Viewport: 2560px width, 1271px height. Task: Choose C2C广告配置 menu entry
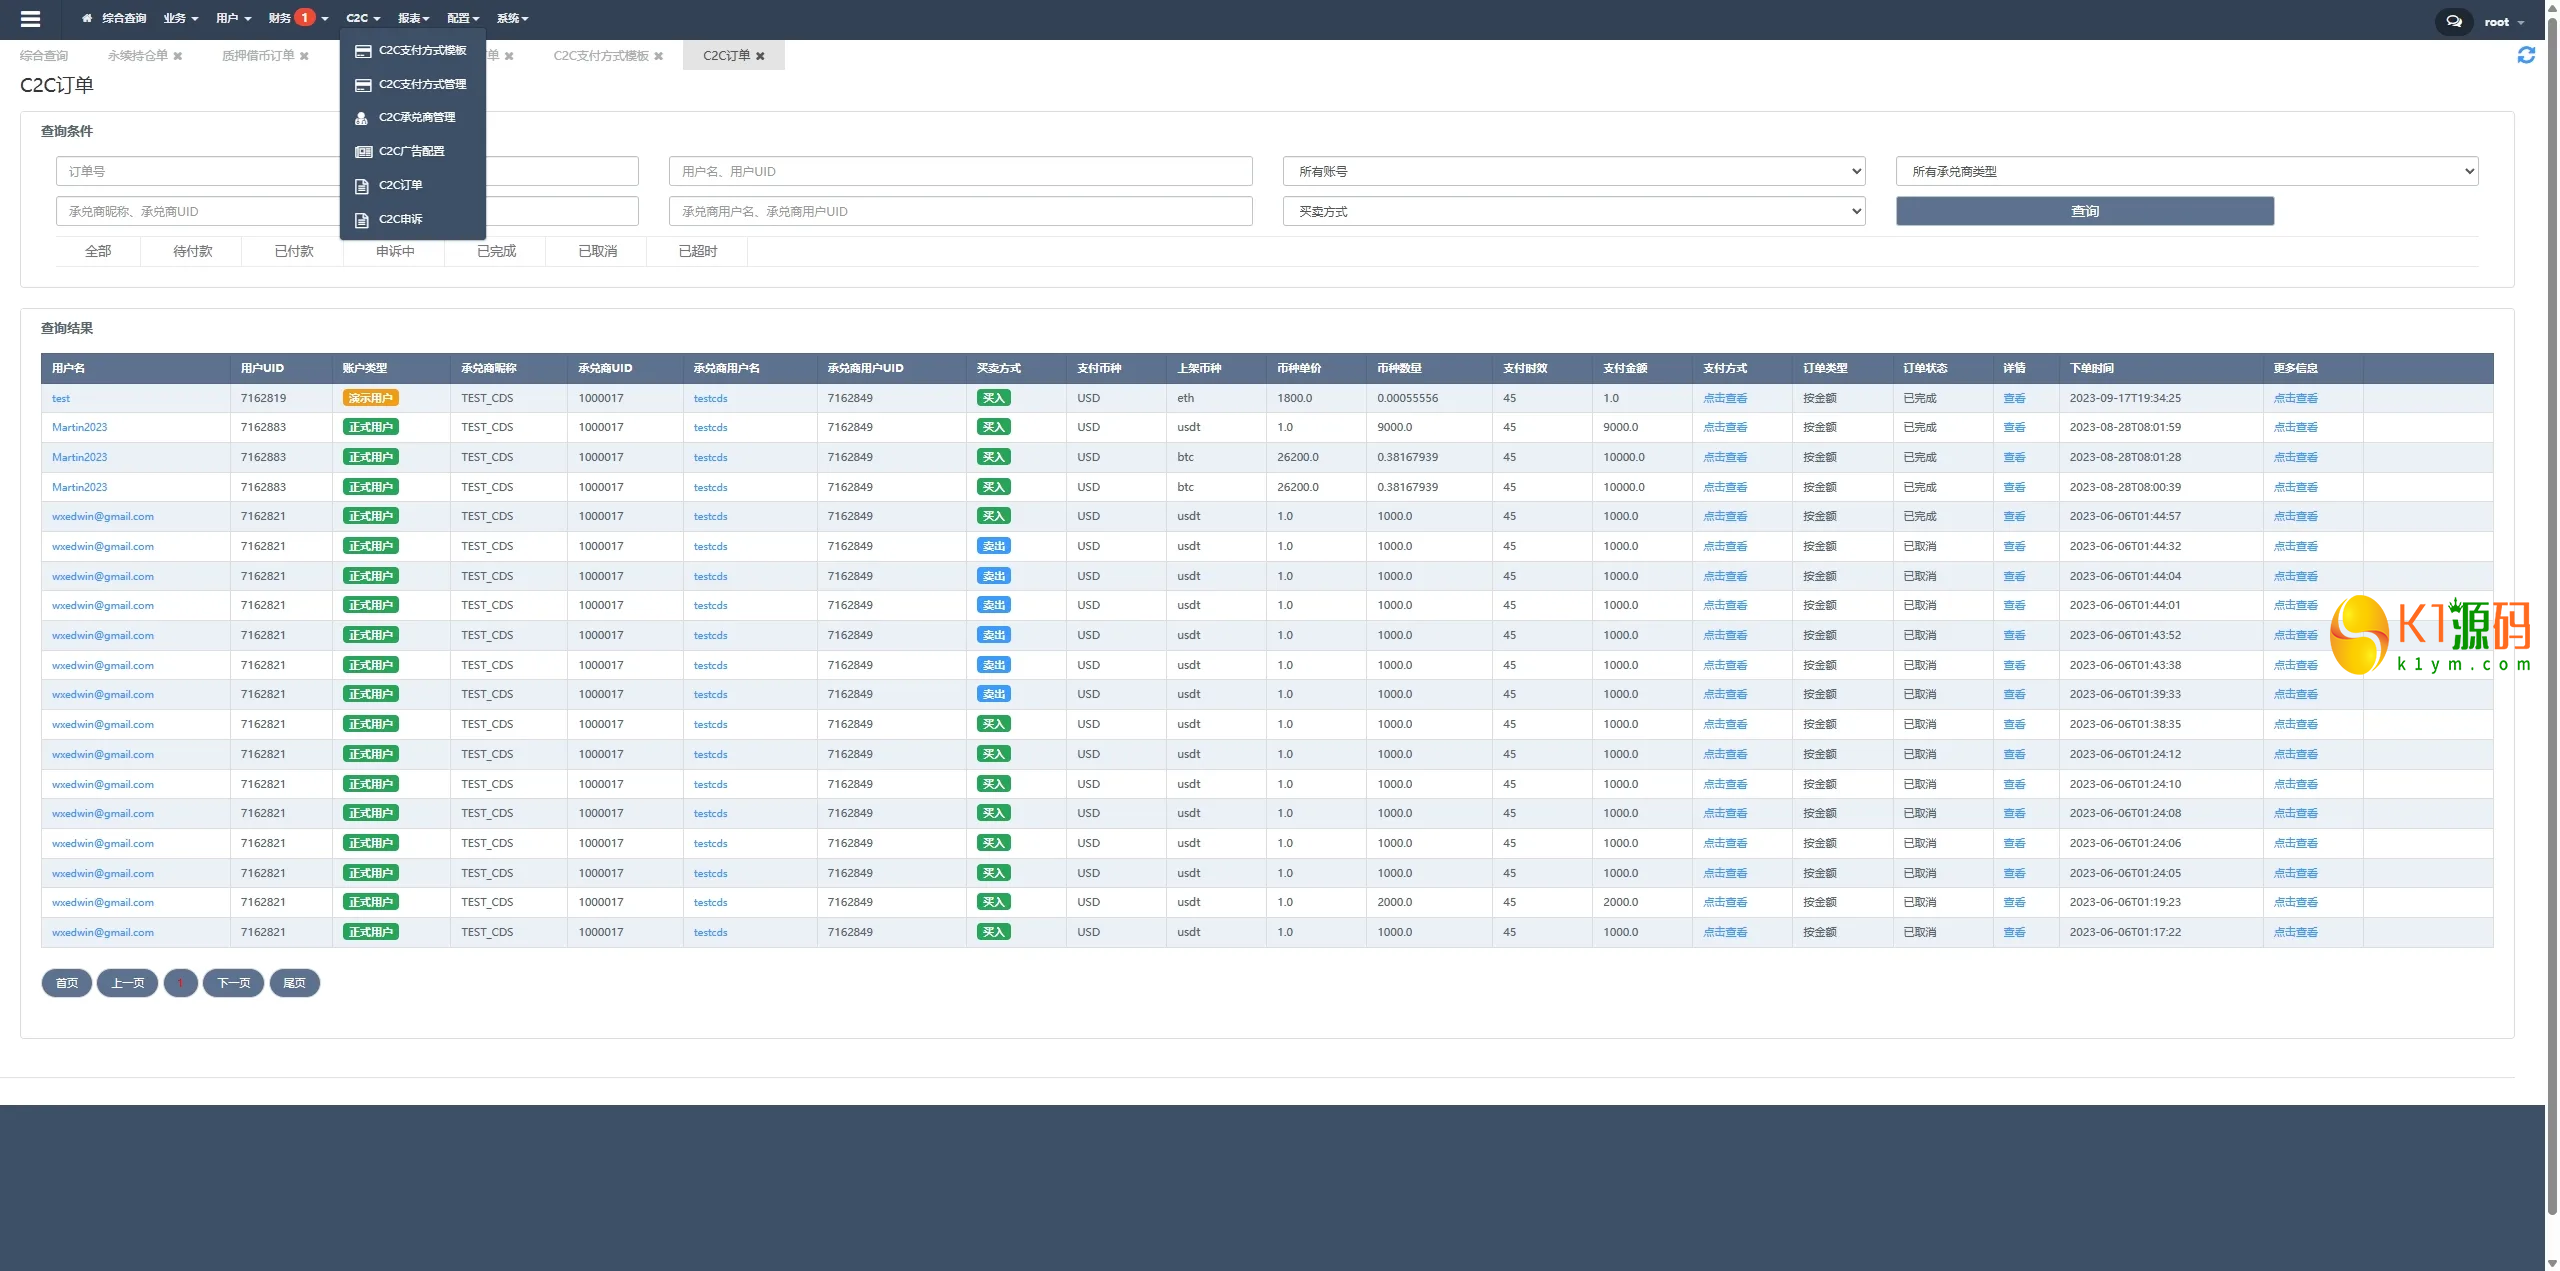coord(411,152)
